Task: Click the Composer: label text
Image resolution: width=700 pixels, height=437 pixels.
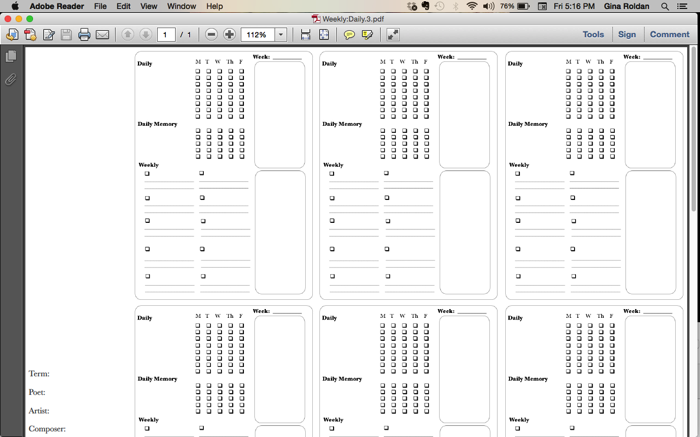Action: (x=47, y=429)
